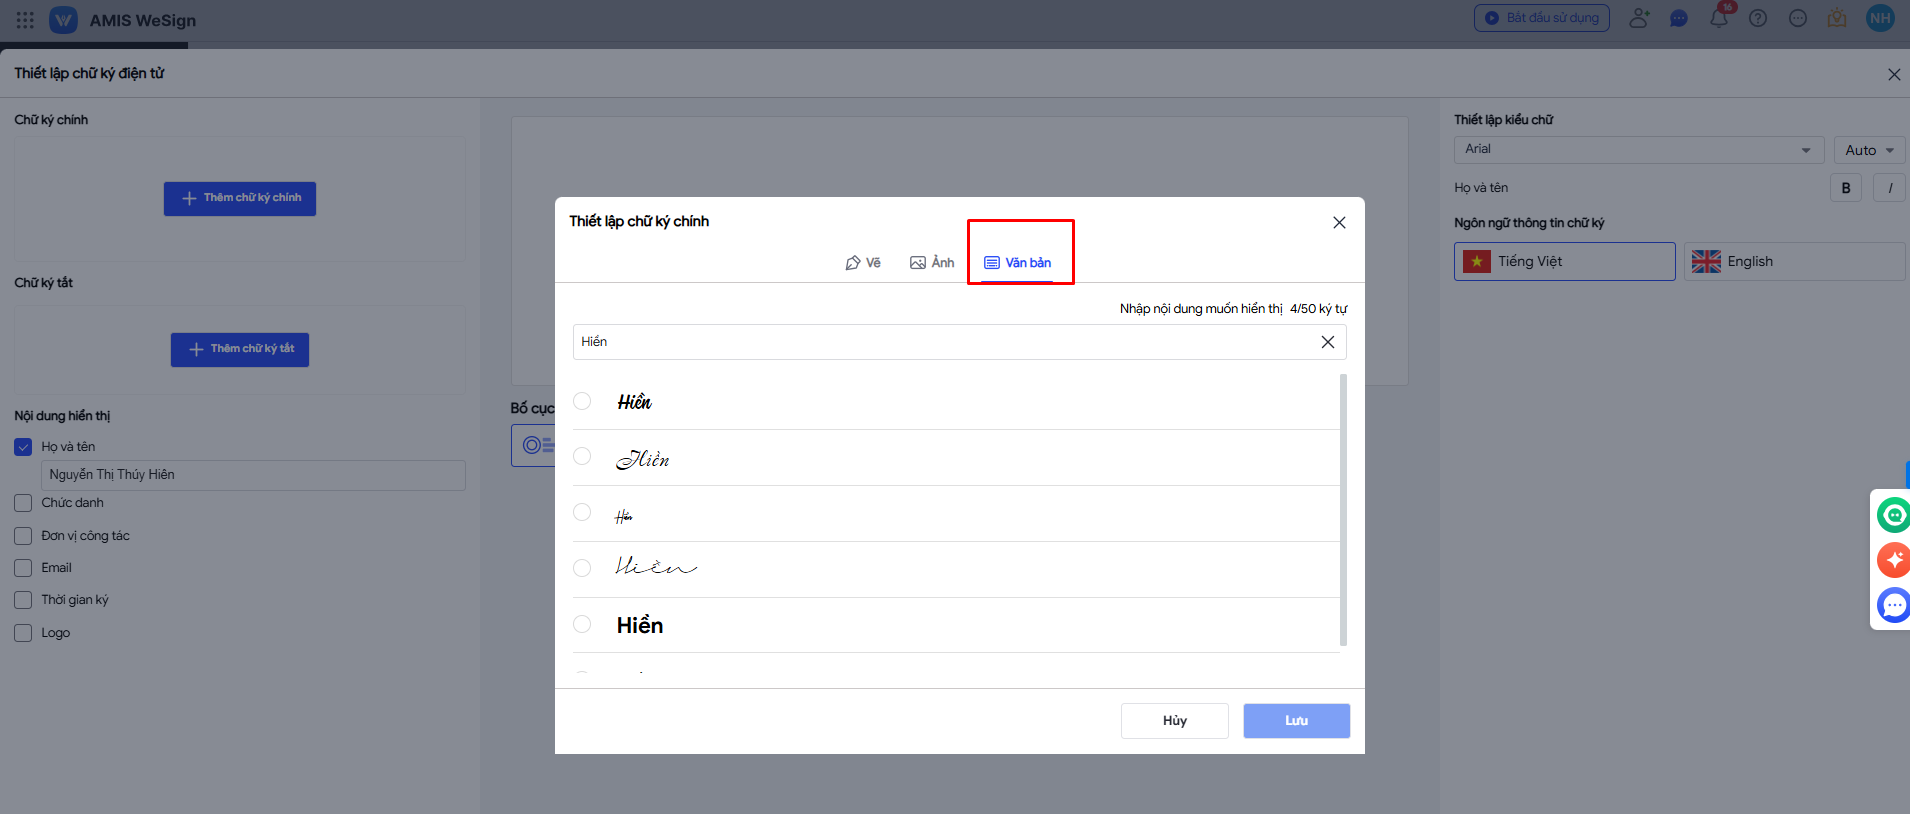Viewport: 1910px width, 814px height.
Task: Clear the Hiền text input with X
Action: (x=1328, y=342)
